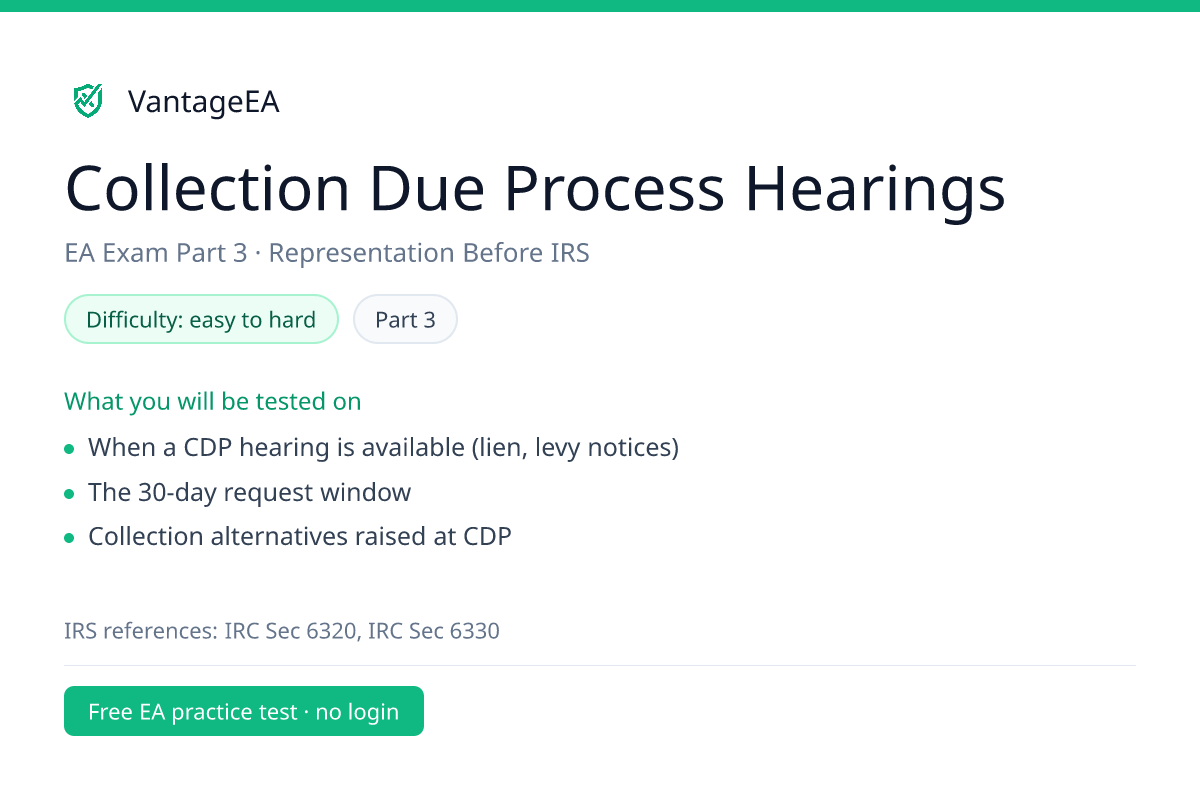
Task: Click the Collection Due Process Hearings title
Action: pos(535,188)
